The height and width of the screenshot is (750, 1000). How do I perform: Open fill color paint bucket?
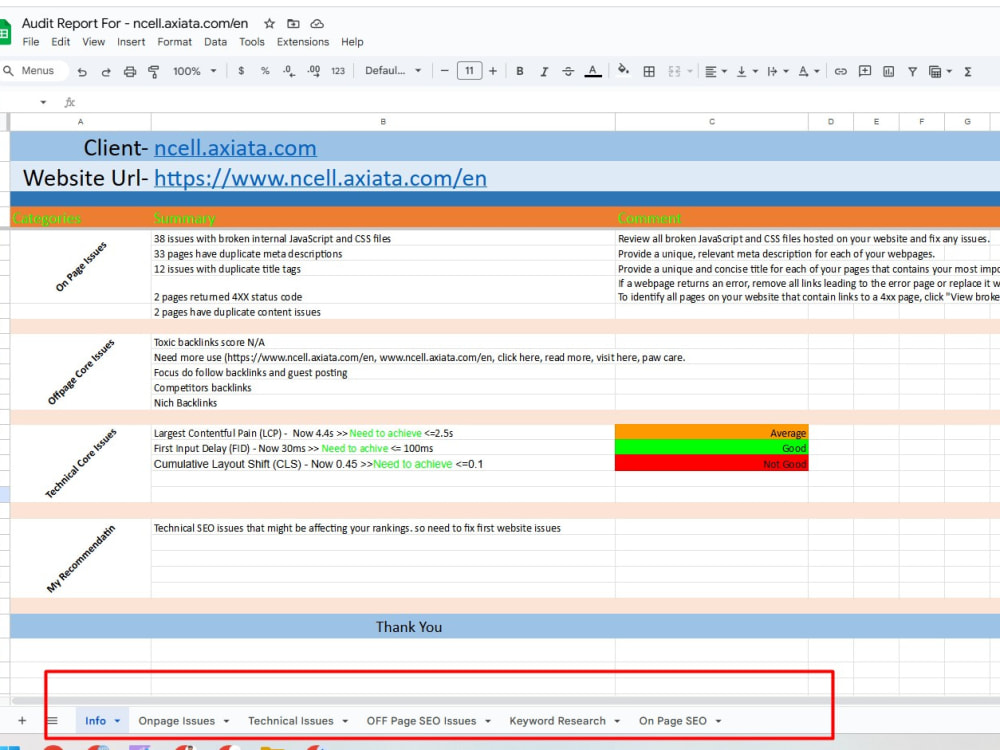(x=624, y=70)
